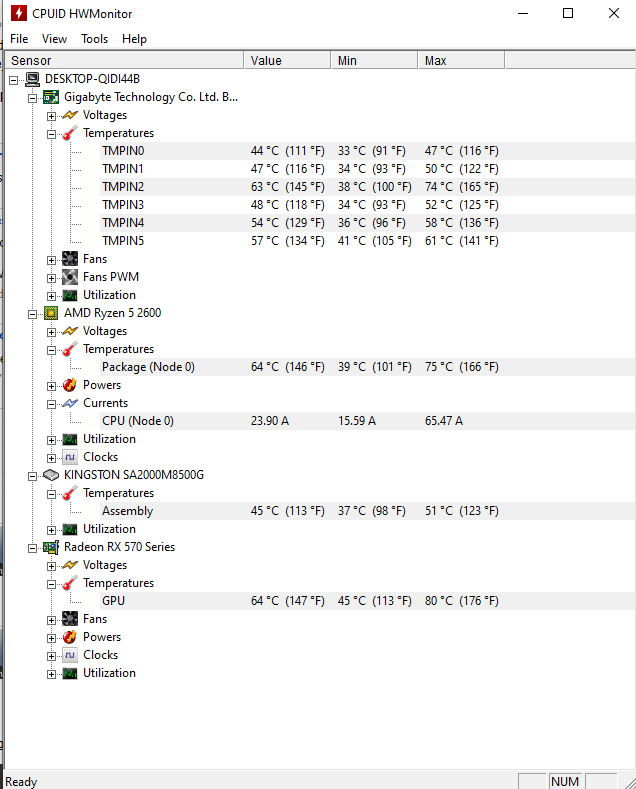
Task: Expand the Powers node under AMD Ryzen
Action: (52, 385)
